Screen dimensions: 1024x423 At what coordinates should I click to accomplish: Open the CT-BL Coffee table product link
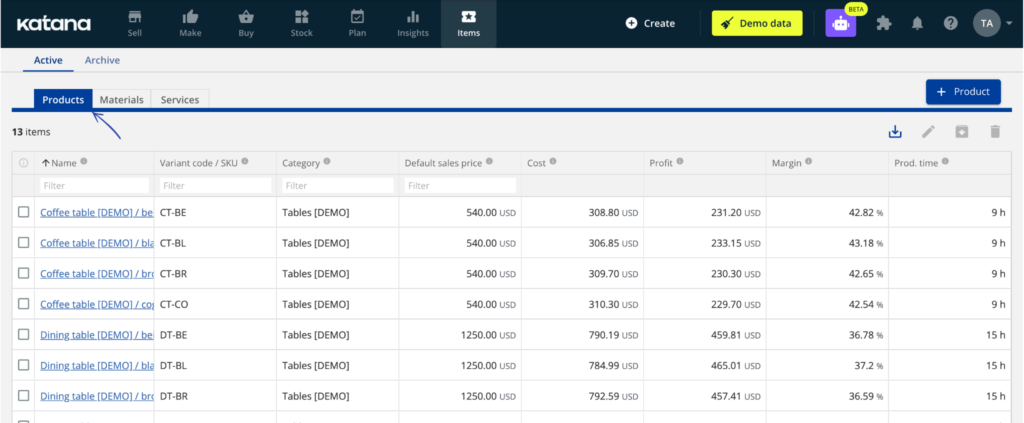pyautogui.click(x=97, y=243)
